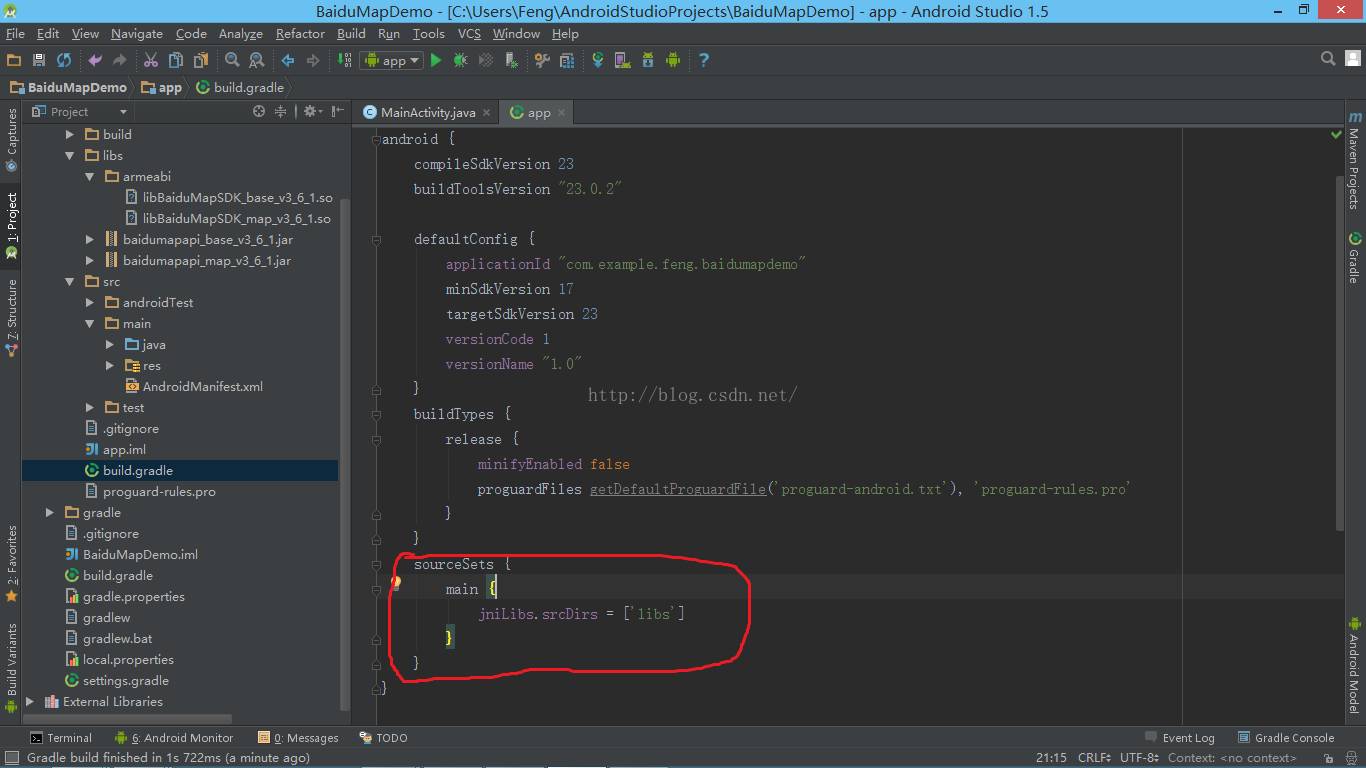Click the intention lightbulb in editor gutter
Viewport: 1366px width, 768px height.
(x=395, y=583)
